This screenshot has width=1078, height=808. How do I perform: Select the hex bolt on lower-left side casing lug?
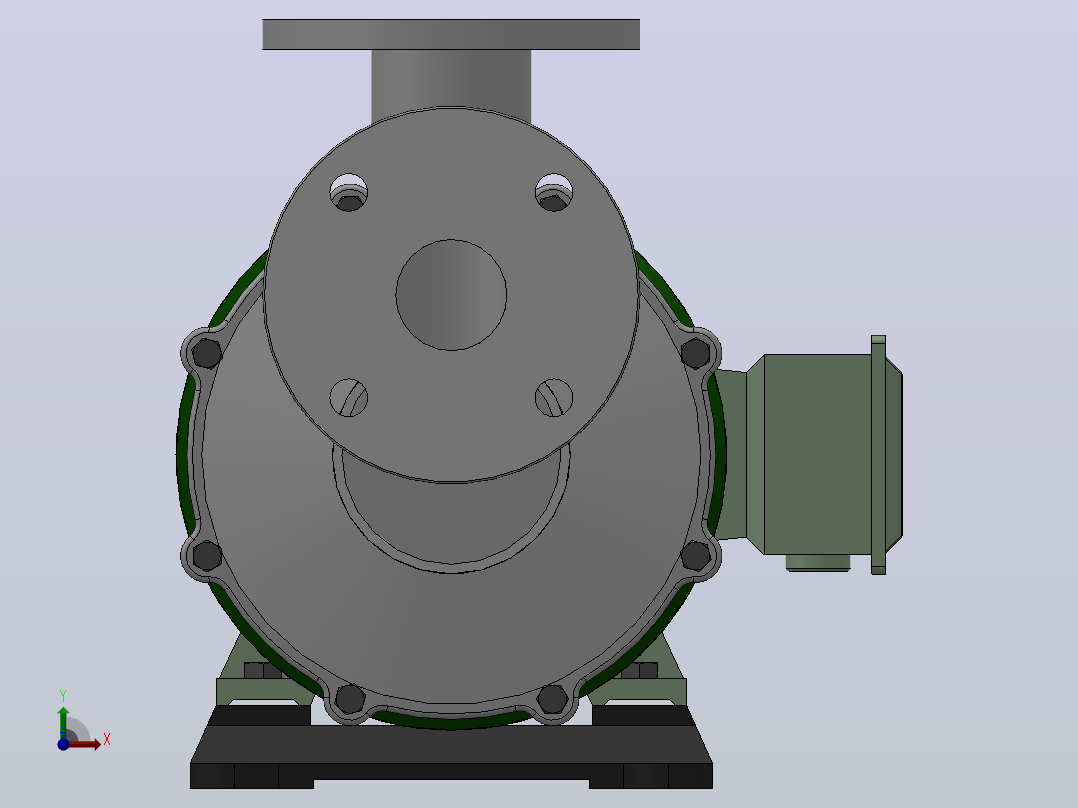(x=207, y=556)
